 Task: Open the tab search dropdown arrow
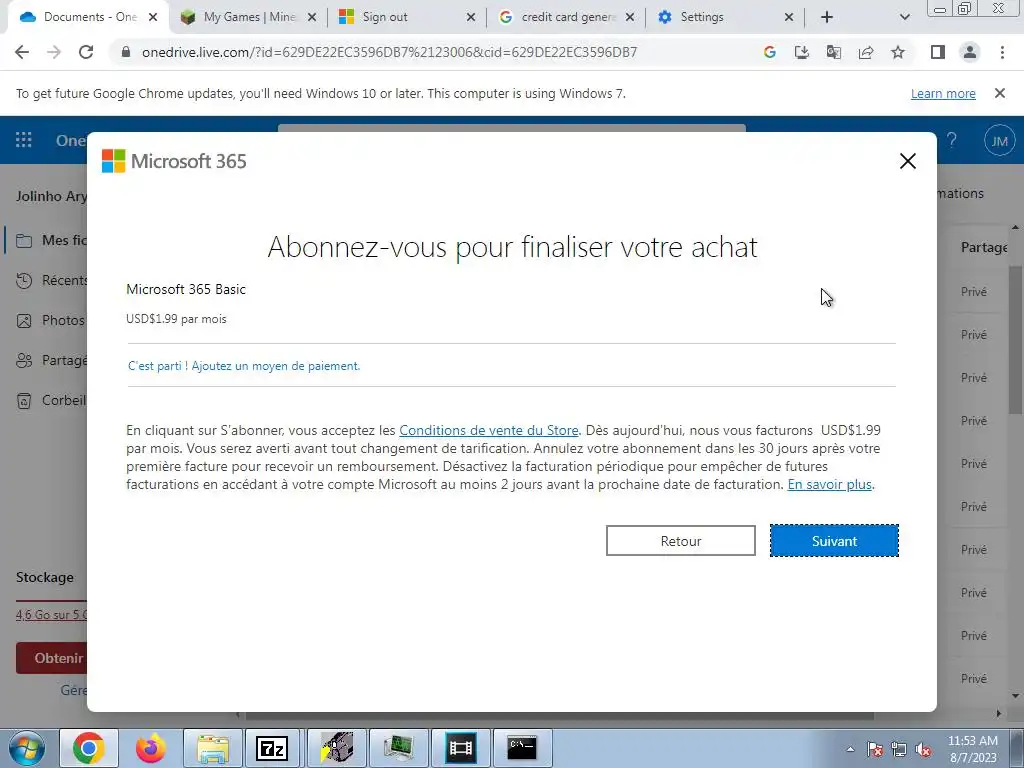click(x=904, y=18)
